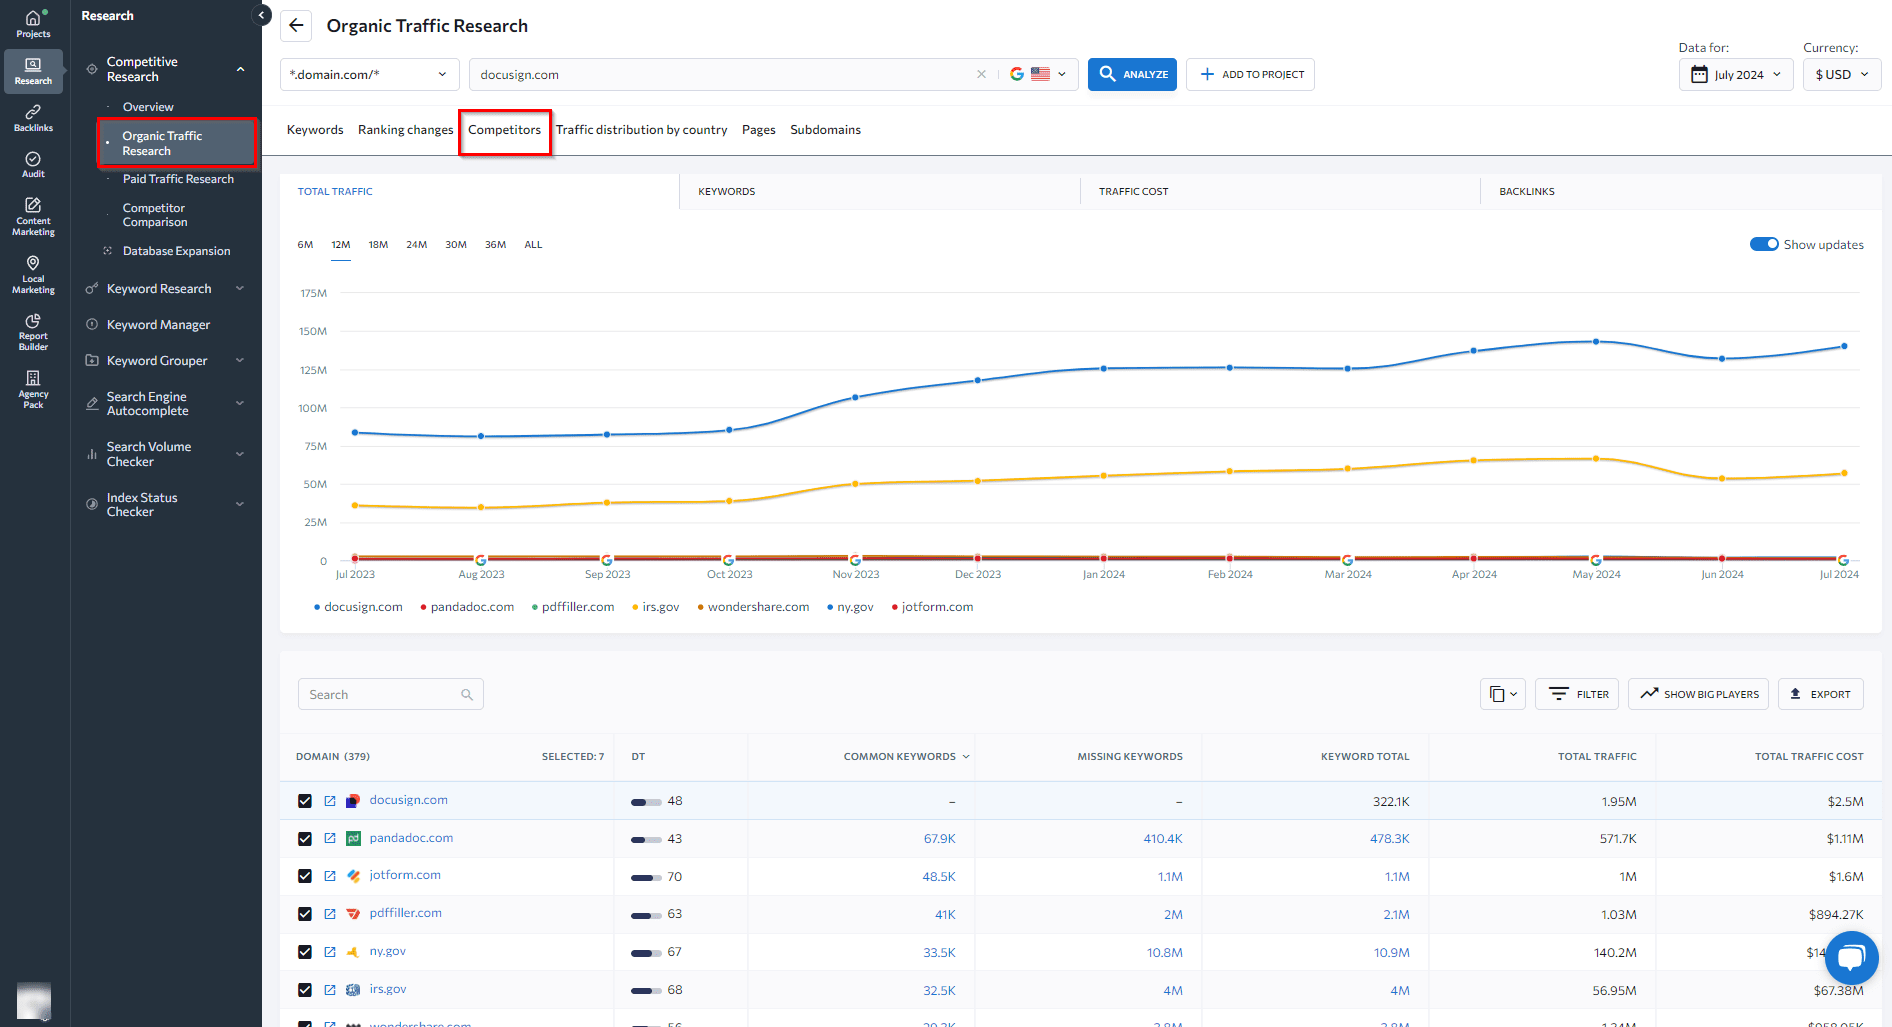Uncheck the docusign.com row checkbox
Screen dimensions: 1892x1027
(305, 801)
